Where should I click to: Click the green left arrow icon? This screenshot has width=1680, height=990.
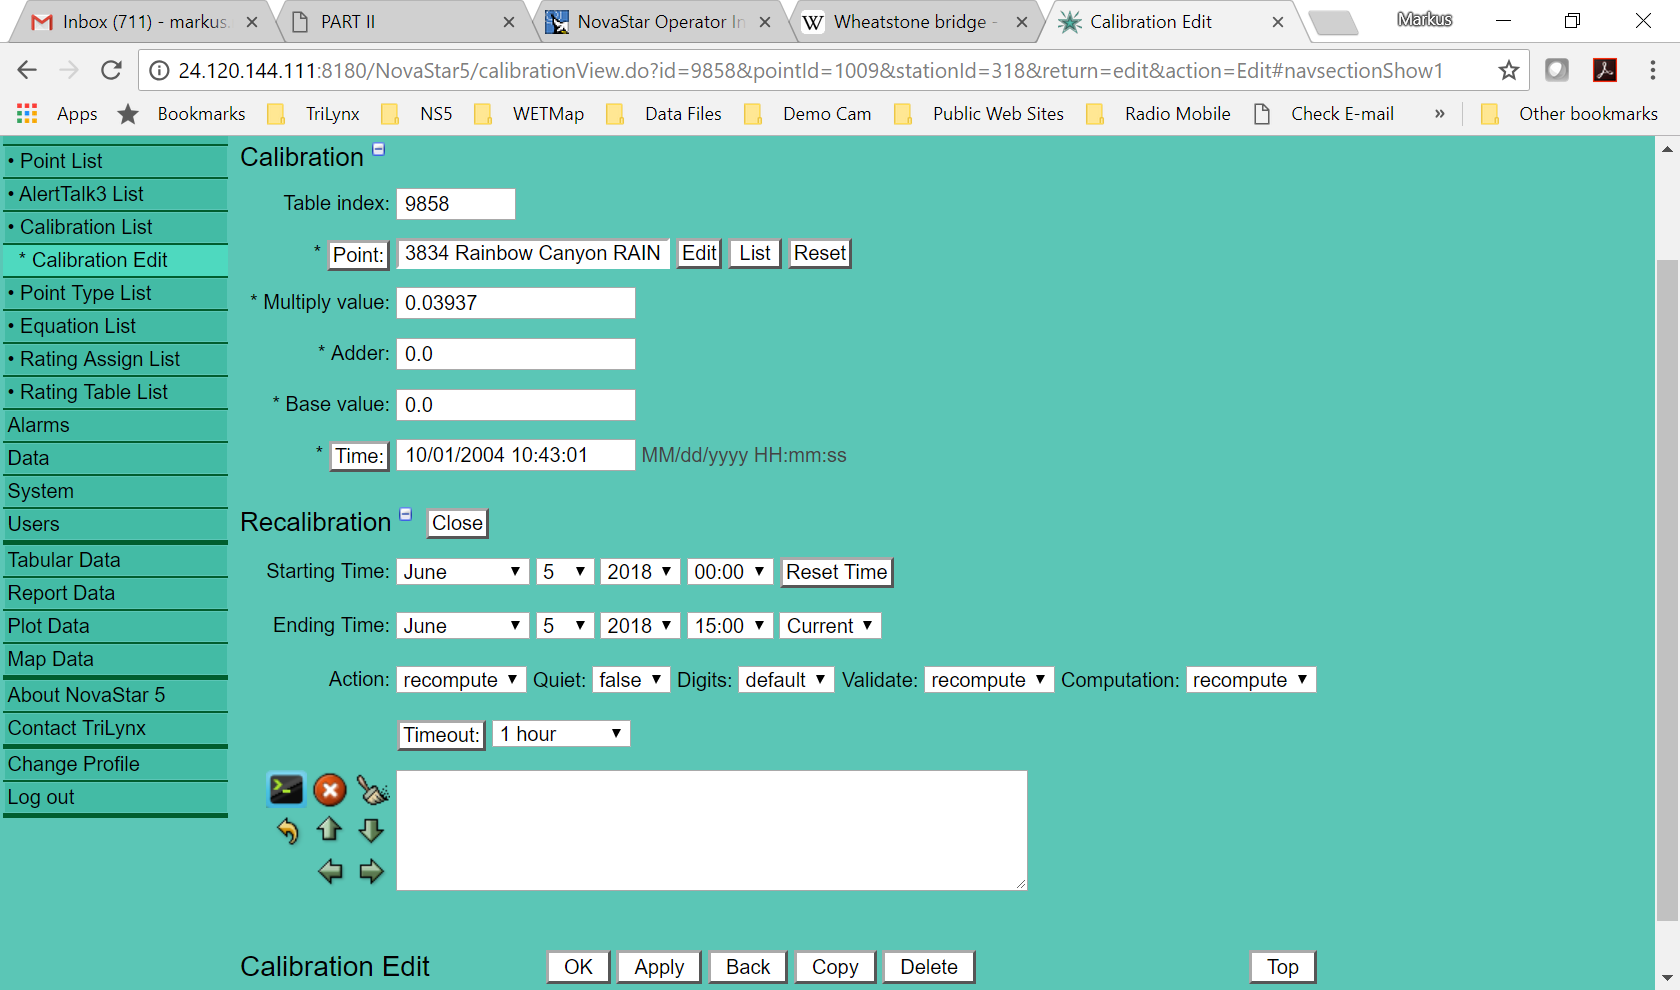click(x=330, y=872)
